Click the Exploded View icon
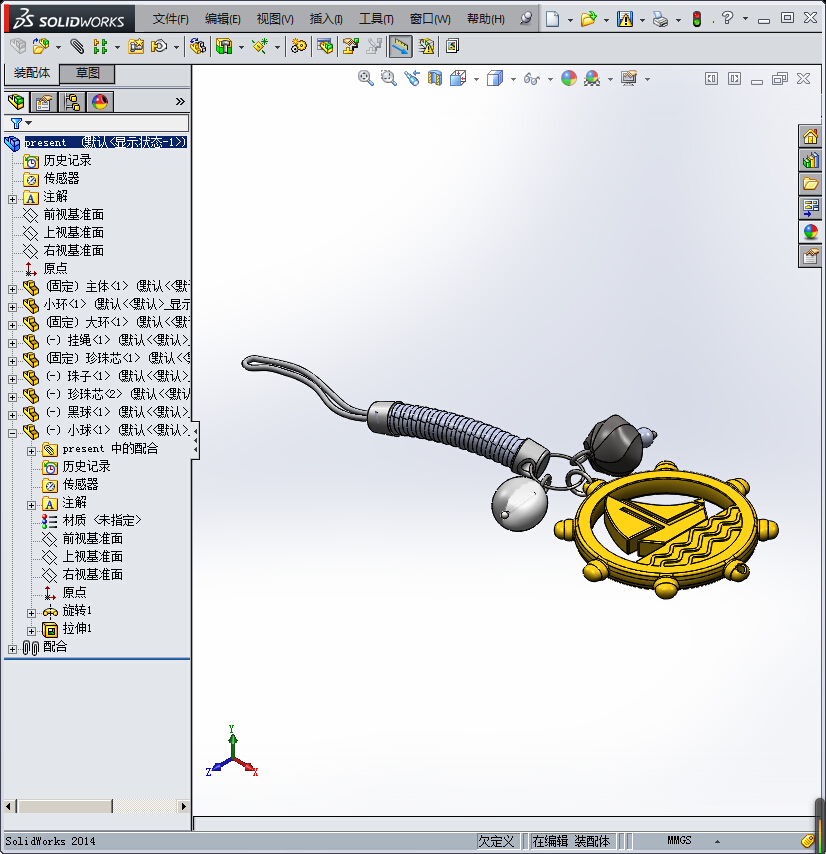 (351, 46)
